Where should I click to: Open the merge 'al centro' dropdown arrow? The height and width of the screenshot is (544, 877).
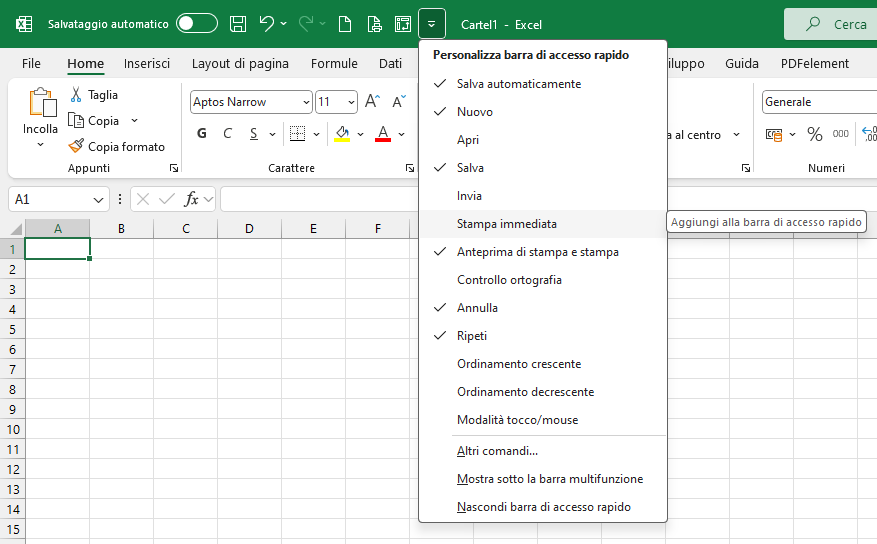(737, 134)
